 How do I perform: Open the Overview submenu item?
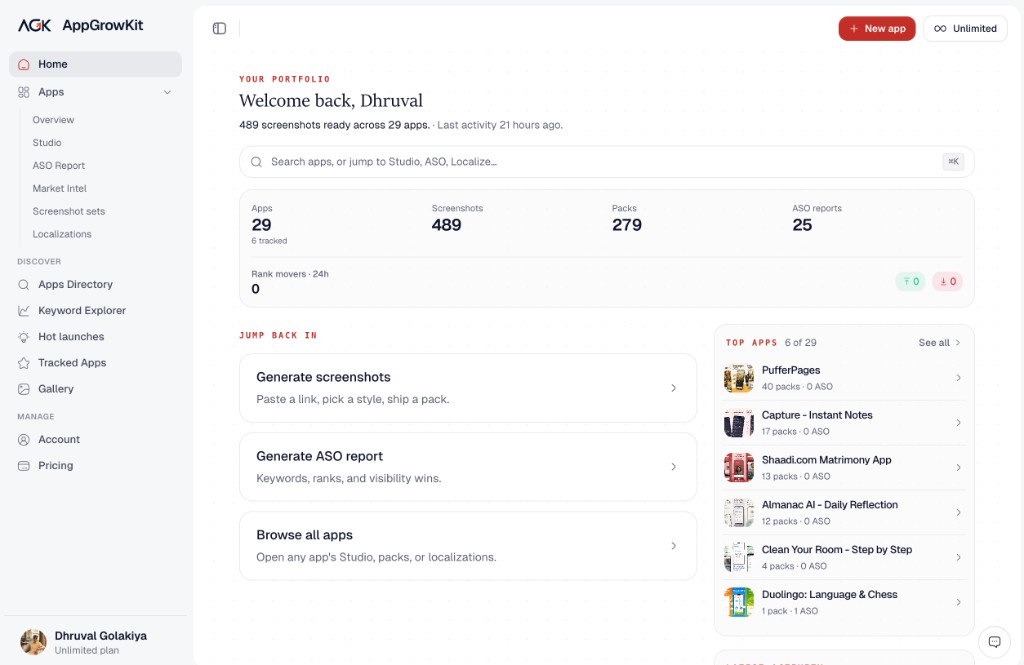pos(53,120)
